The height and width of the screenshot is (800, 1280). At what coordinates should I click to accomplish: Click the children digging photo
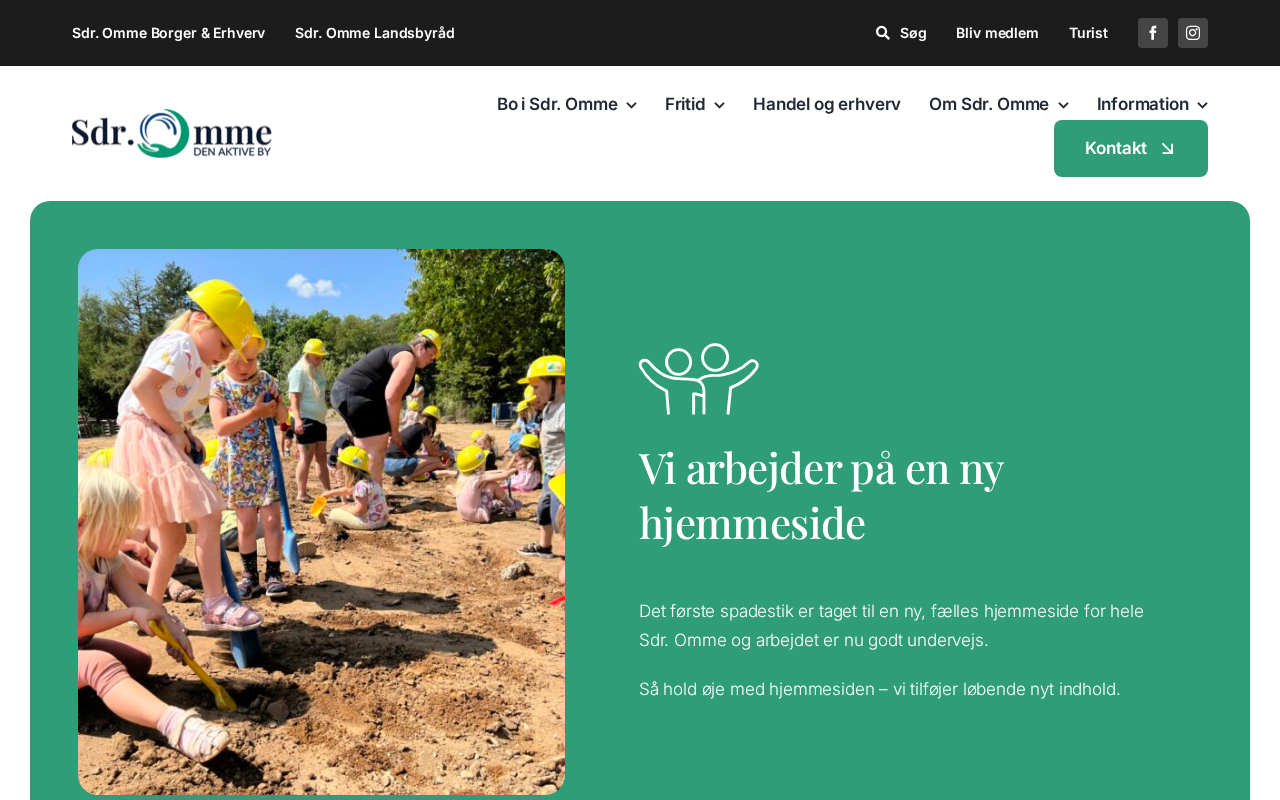click(x=321, y=522)
